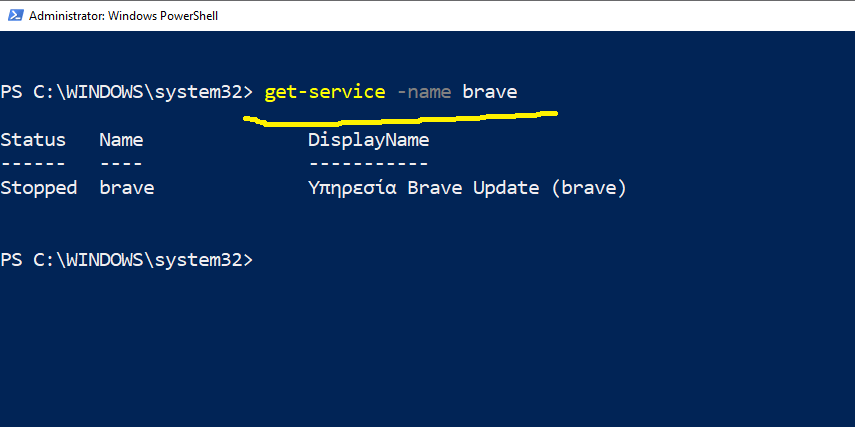855x427 pixels.
Task: Click the 'DisplayName' column header
Action: pos(368,140)
